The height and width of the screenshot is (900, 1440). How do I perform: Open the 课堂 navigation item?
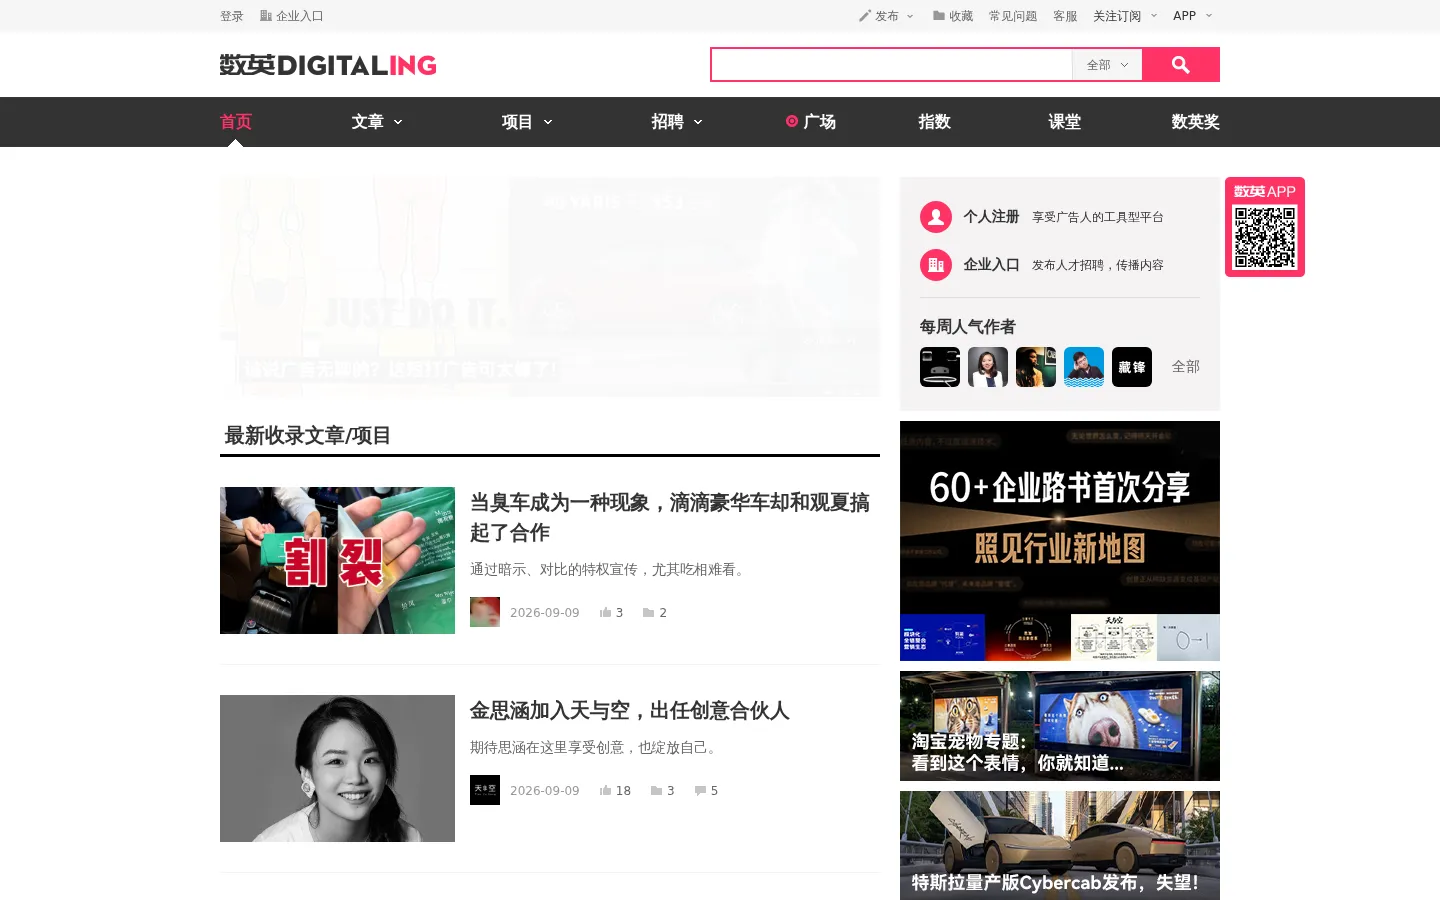click(1064, 122)
